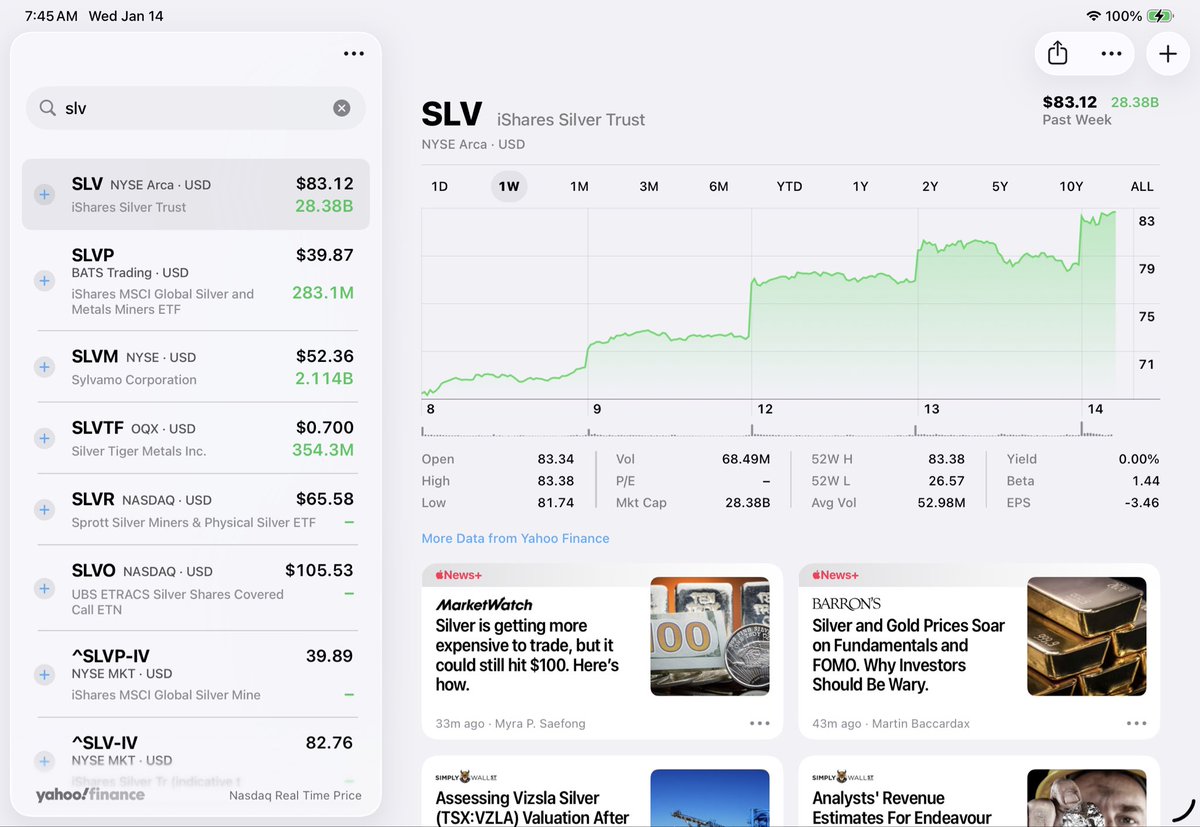The height and width of the screenshot is (827, 1200).
Task: Open silver bars and coin article thumbnail
Action: (710, 636)
